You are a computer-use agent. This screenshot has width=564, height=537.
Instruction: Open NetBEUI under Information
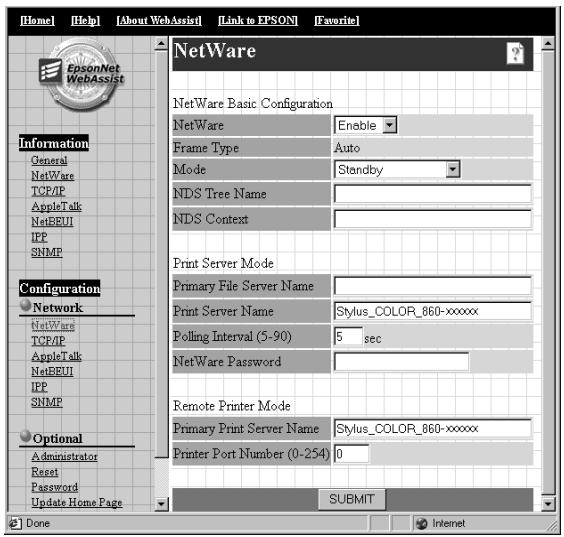tap(52, 222)
